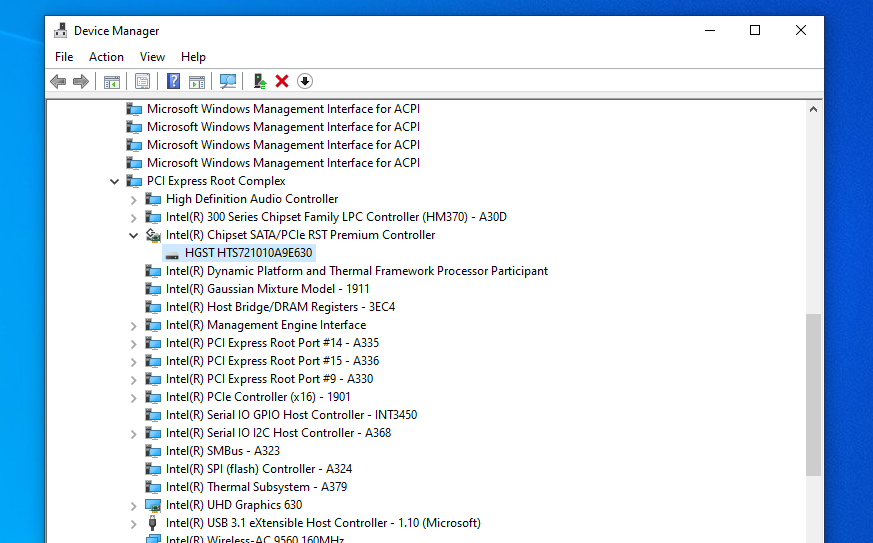Open the Properties toolbar icon

pos(143,81)
